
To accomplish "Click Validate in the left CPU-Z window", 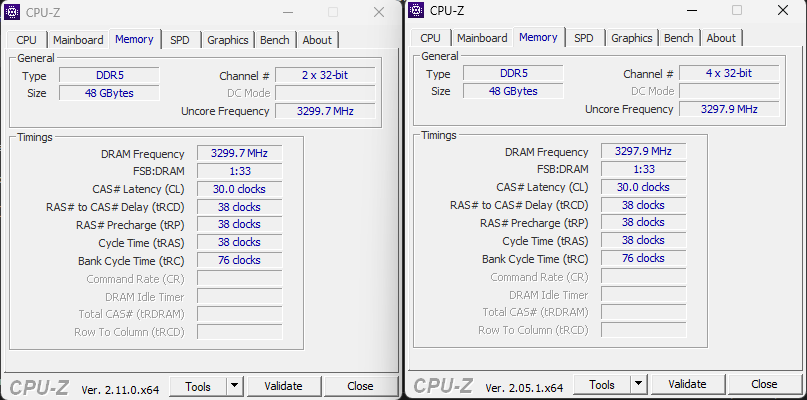I will (x=283, y=386).
